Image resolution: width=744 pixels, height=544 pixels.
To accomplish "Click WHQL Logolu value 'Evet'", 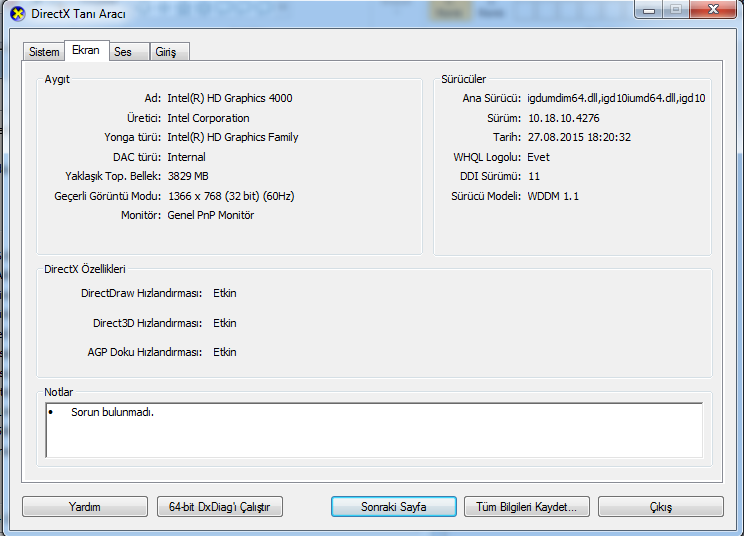I will pyautogui.click(x=539, y=157).
